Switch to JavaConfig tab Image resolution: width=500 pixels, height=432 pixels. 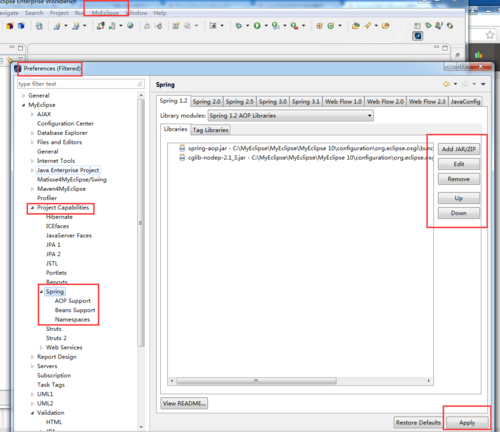click(465, 101)
